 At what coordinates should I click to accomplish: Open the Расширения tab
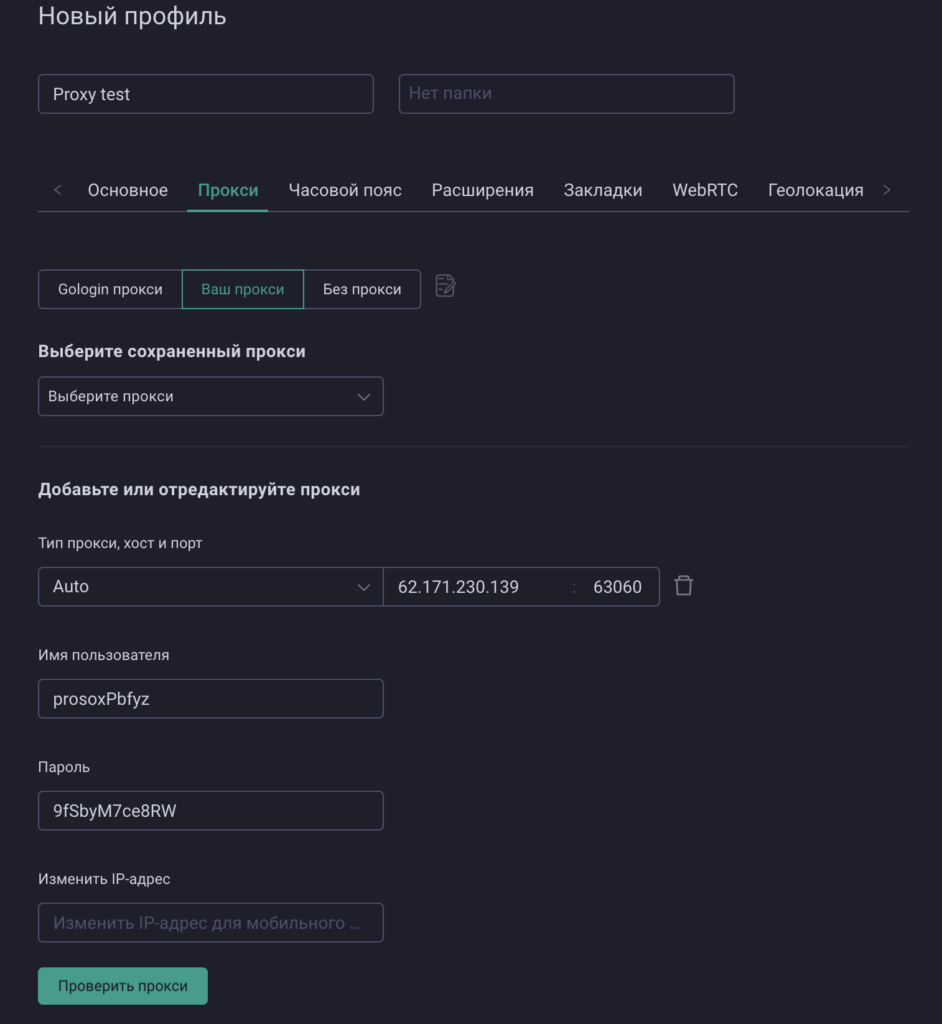click(x=482, y=189)
